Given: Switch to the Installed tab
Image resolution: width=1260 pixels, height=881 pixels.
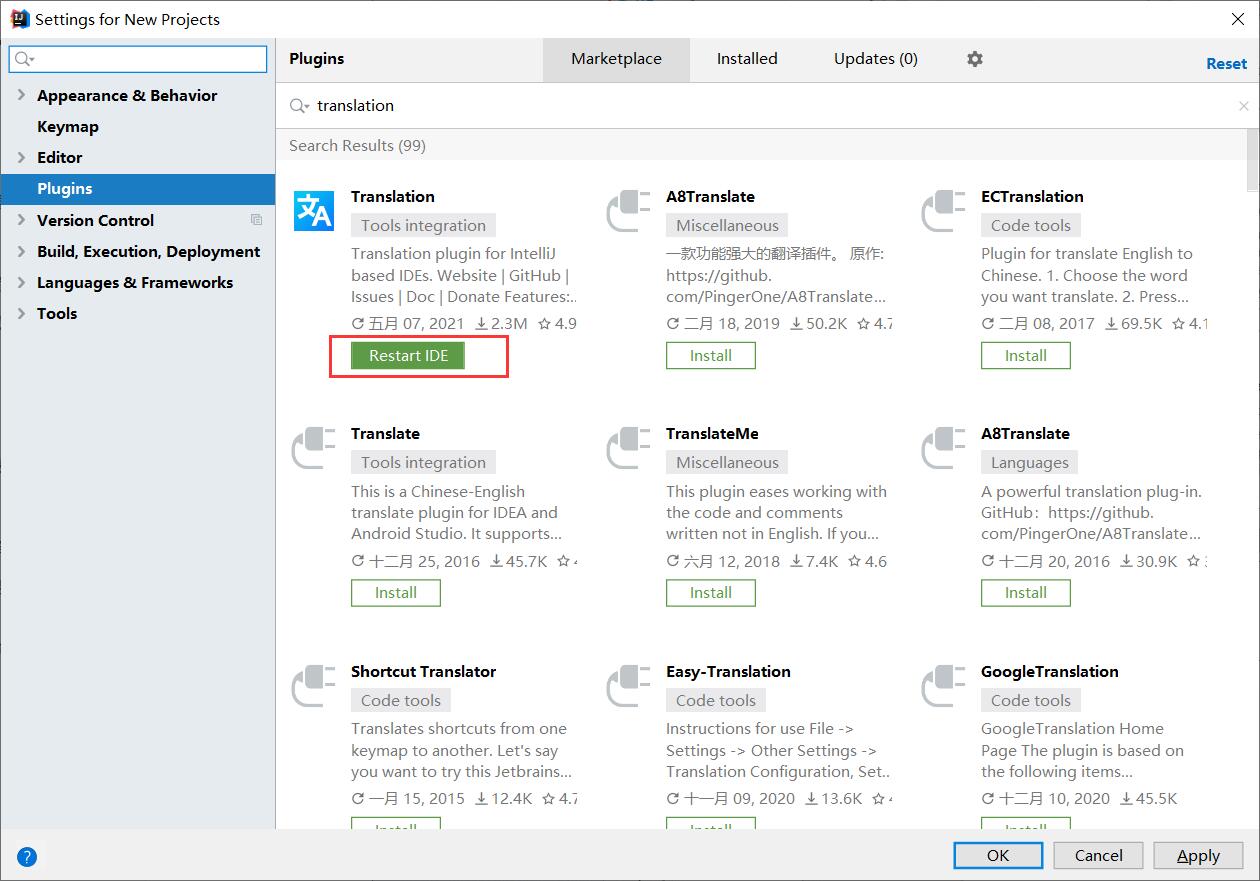Looking at the screenshot, I should pos(747,59).
